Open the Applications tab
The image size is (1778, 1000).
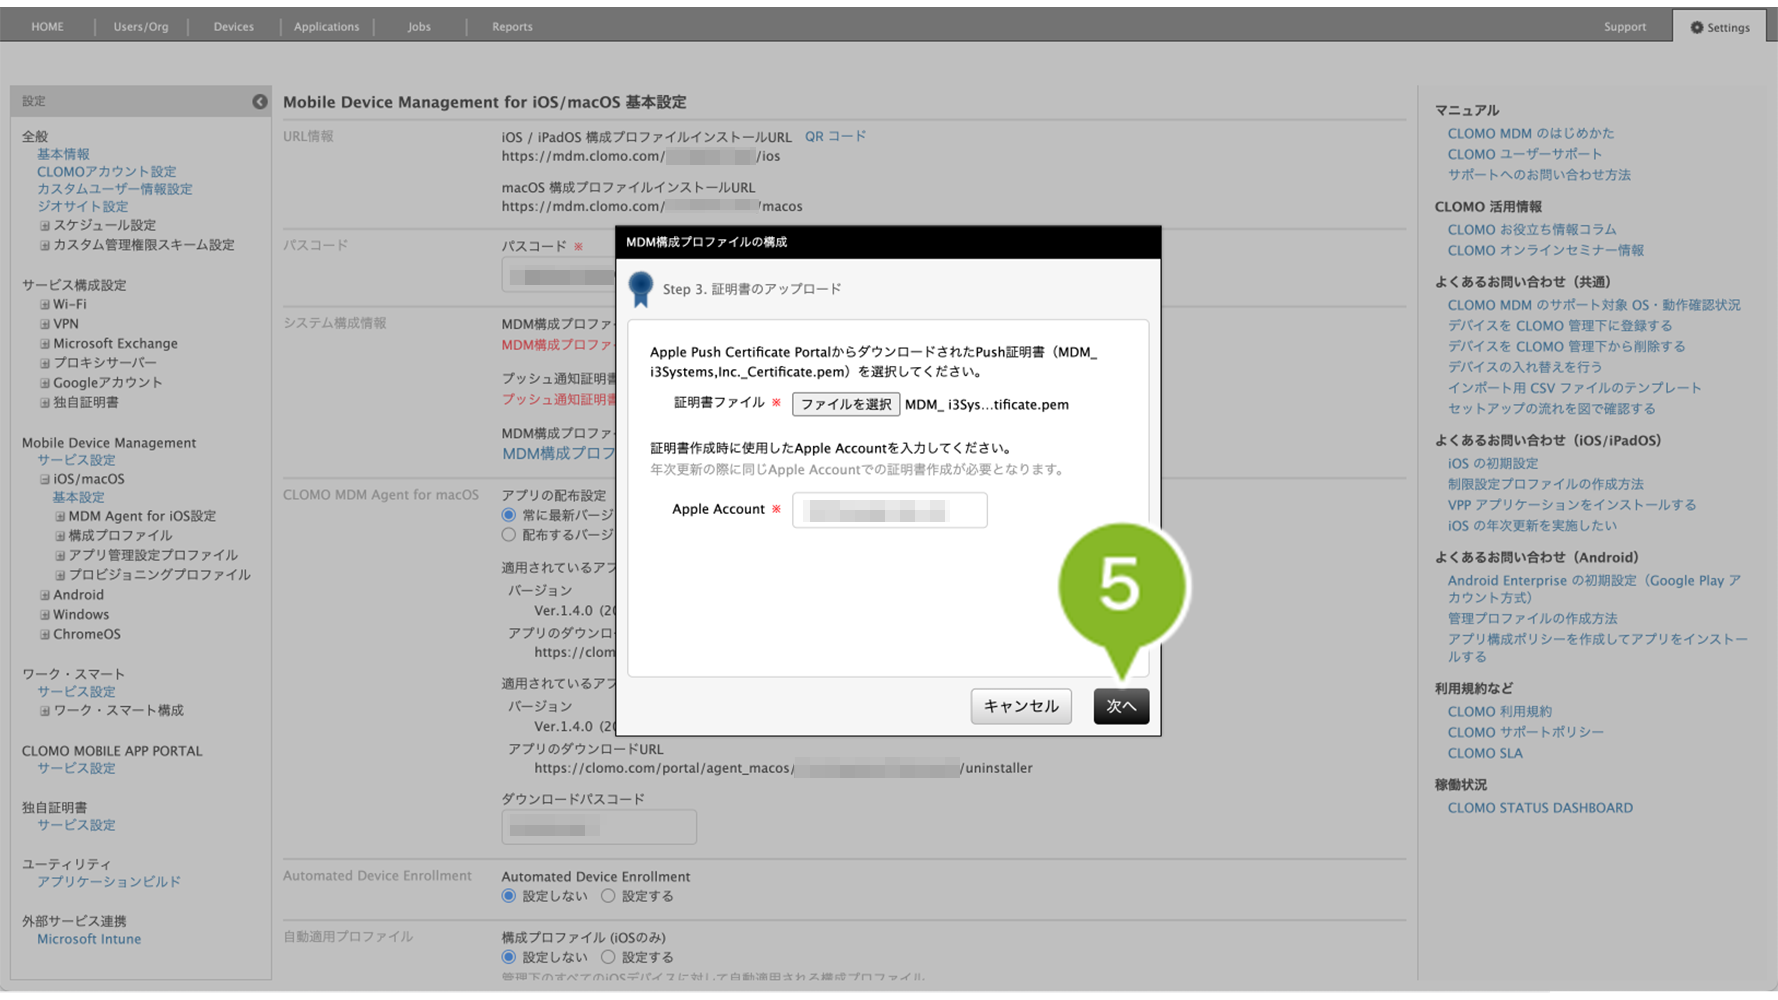(x=326, y=27)
